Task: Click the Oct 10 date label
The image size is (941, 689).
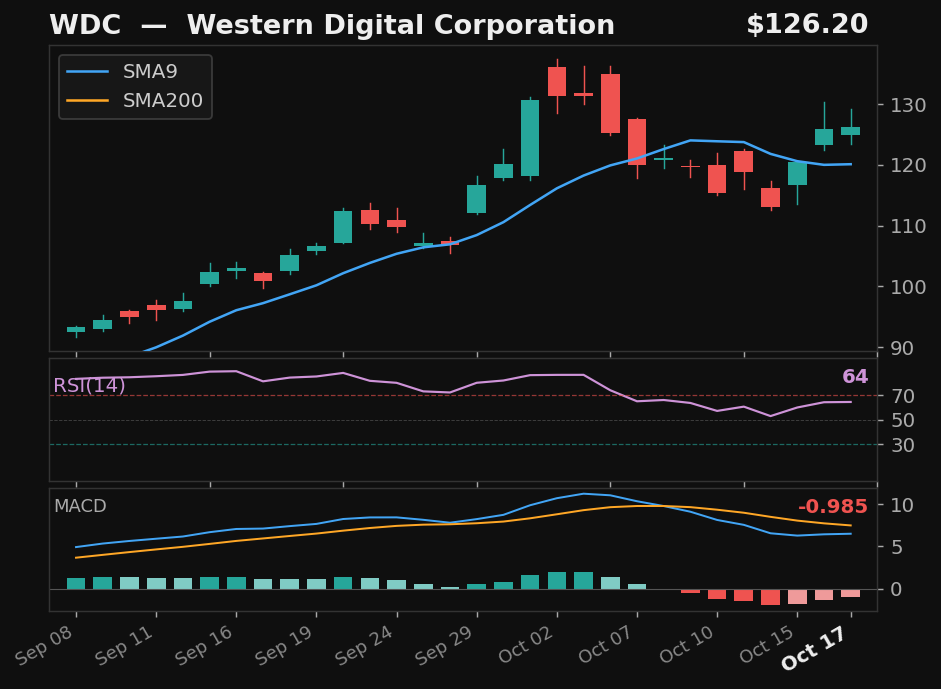Action: pos(687,644)
